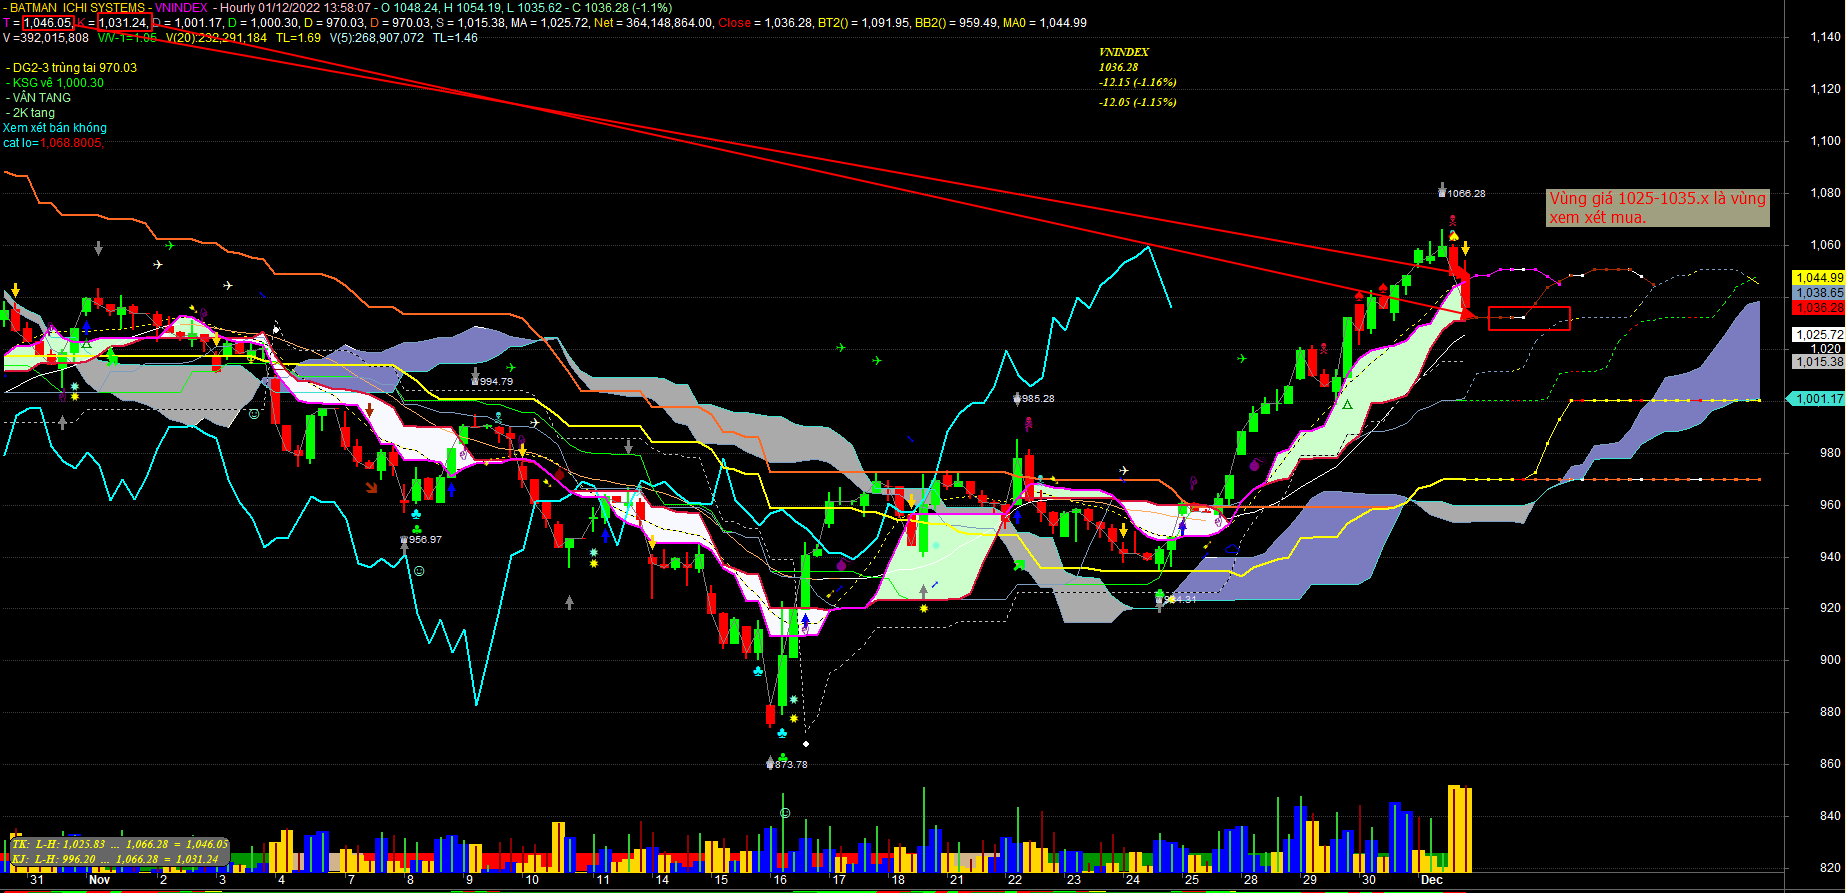Click the volume readout 'V =392,015,808'
This screenshot has width=1846, height=893.
pos(46,37)
